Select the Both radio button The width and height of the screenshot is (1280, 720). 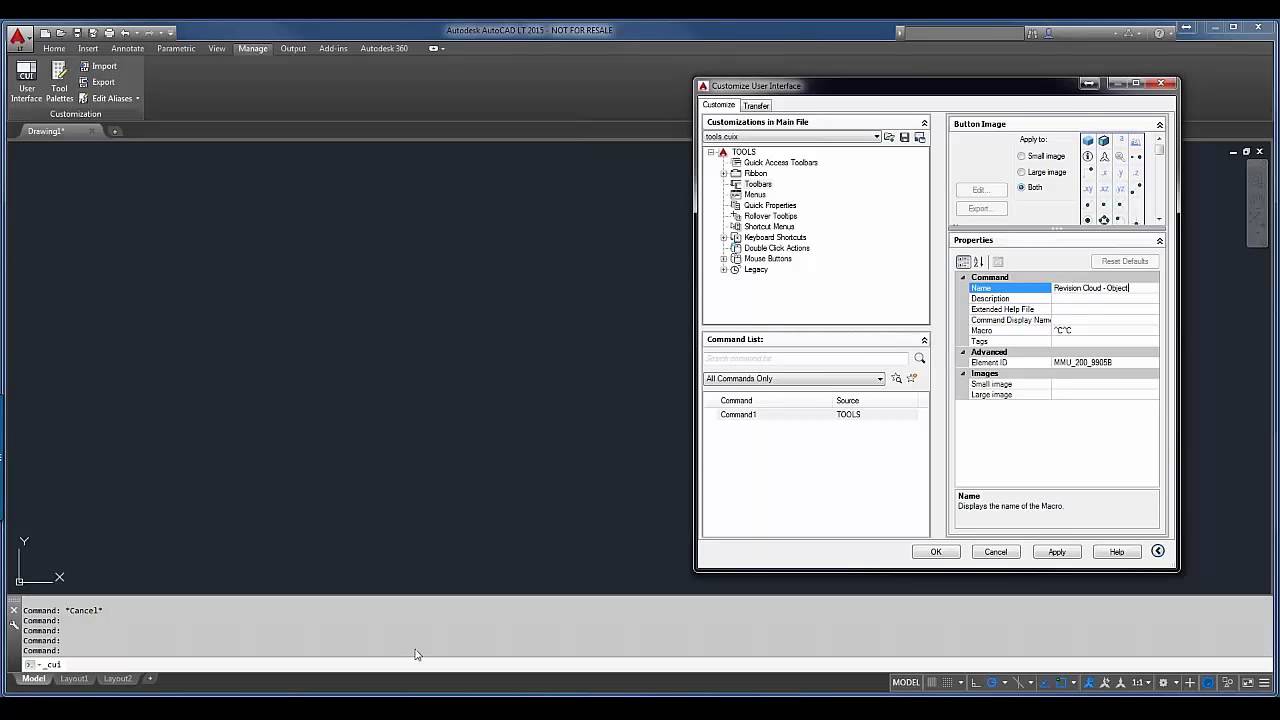coord(1021,187)
